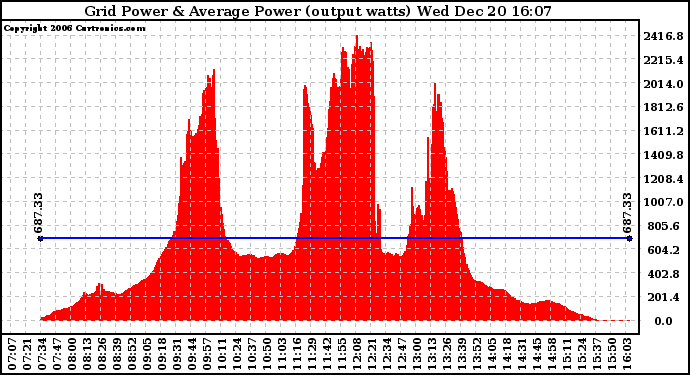Click the x-axis time label '07:07'
690x375 pixels.
12,354
